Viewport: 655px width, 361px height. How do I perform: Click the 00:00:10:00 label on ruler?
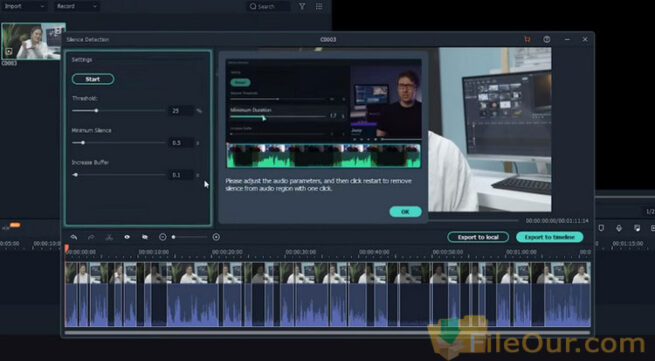[x=153, y=252]
